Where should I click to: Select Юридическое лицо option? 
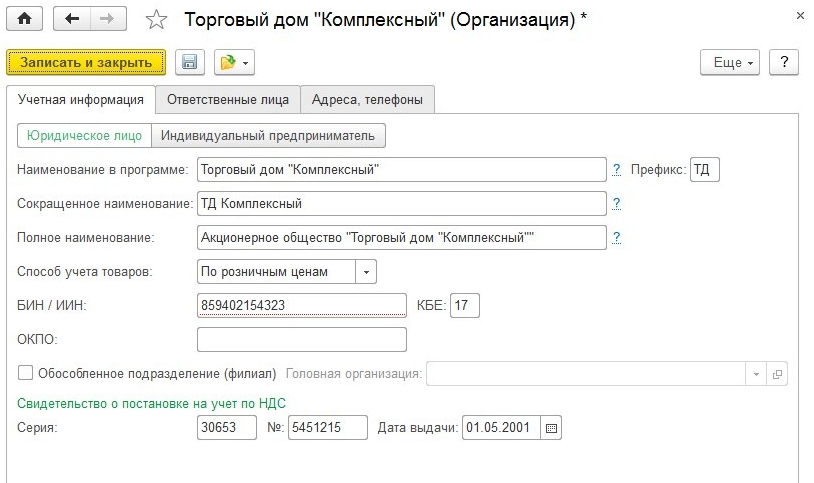84,135
